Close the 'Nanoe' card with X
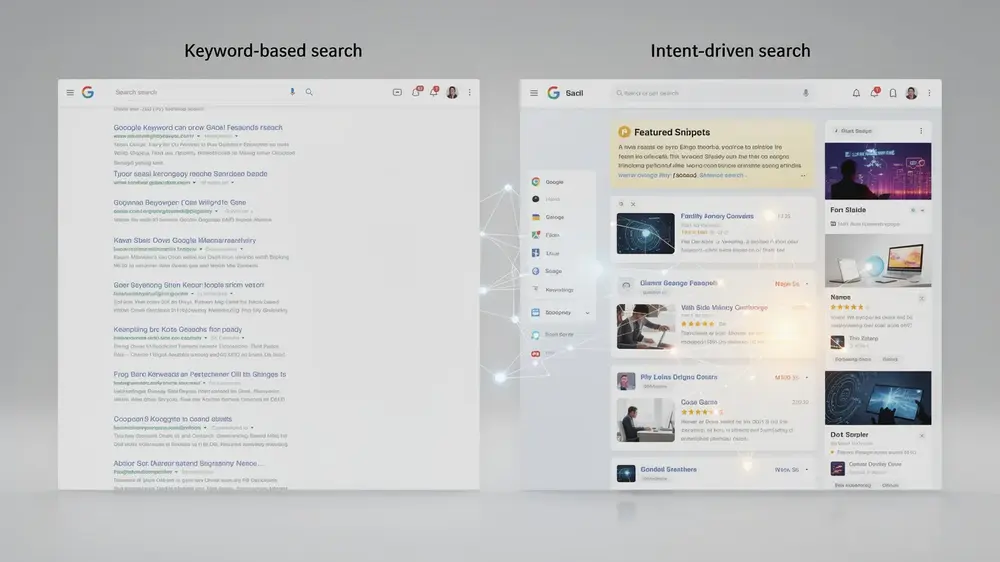1000x562 pixels. [922, 299]
